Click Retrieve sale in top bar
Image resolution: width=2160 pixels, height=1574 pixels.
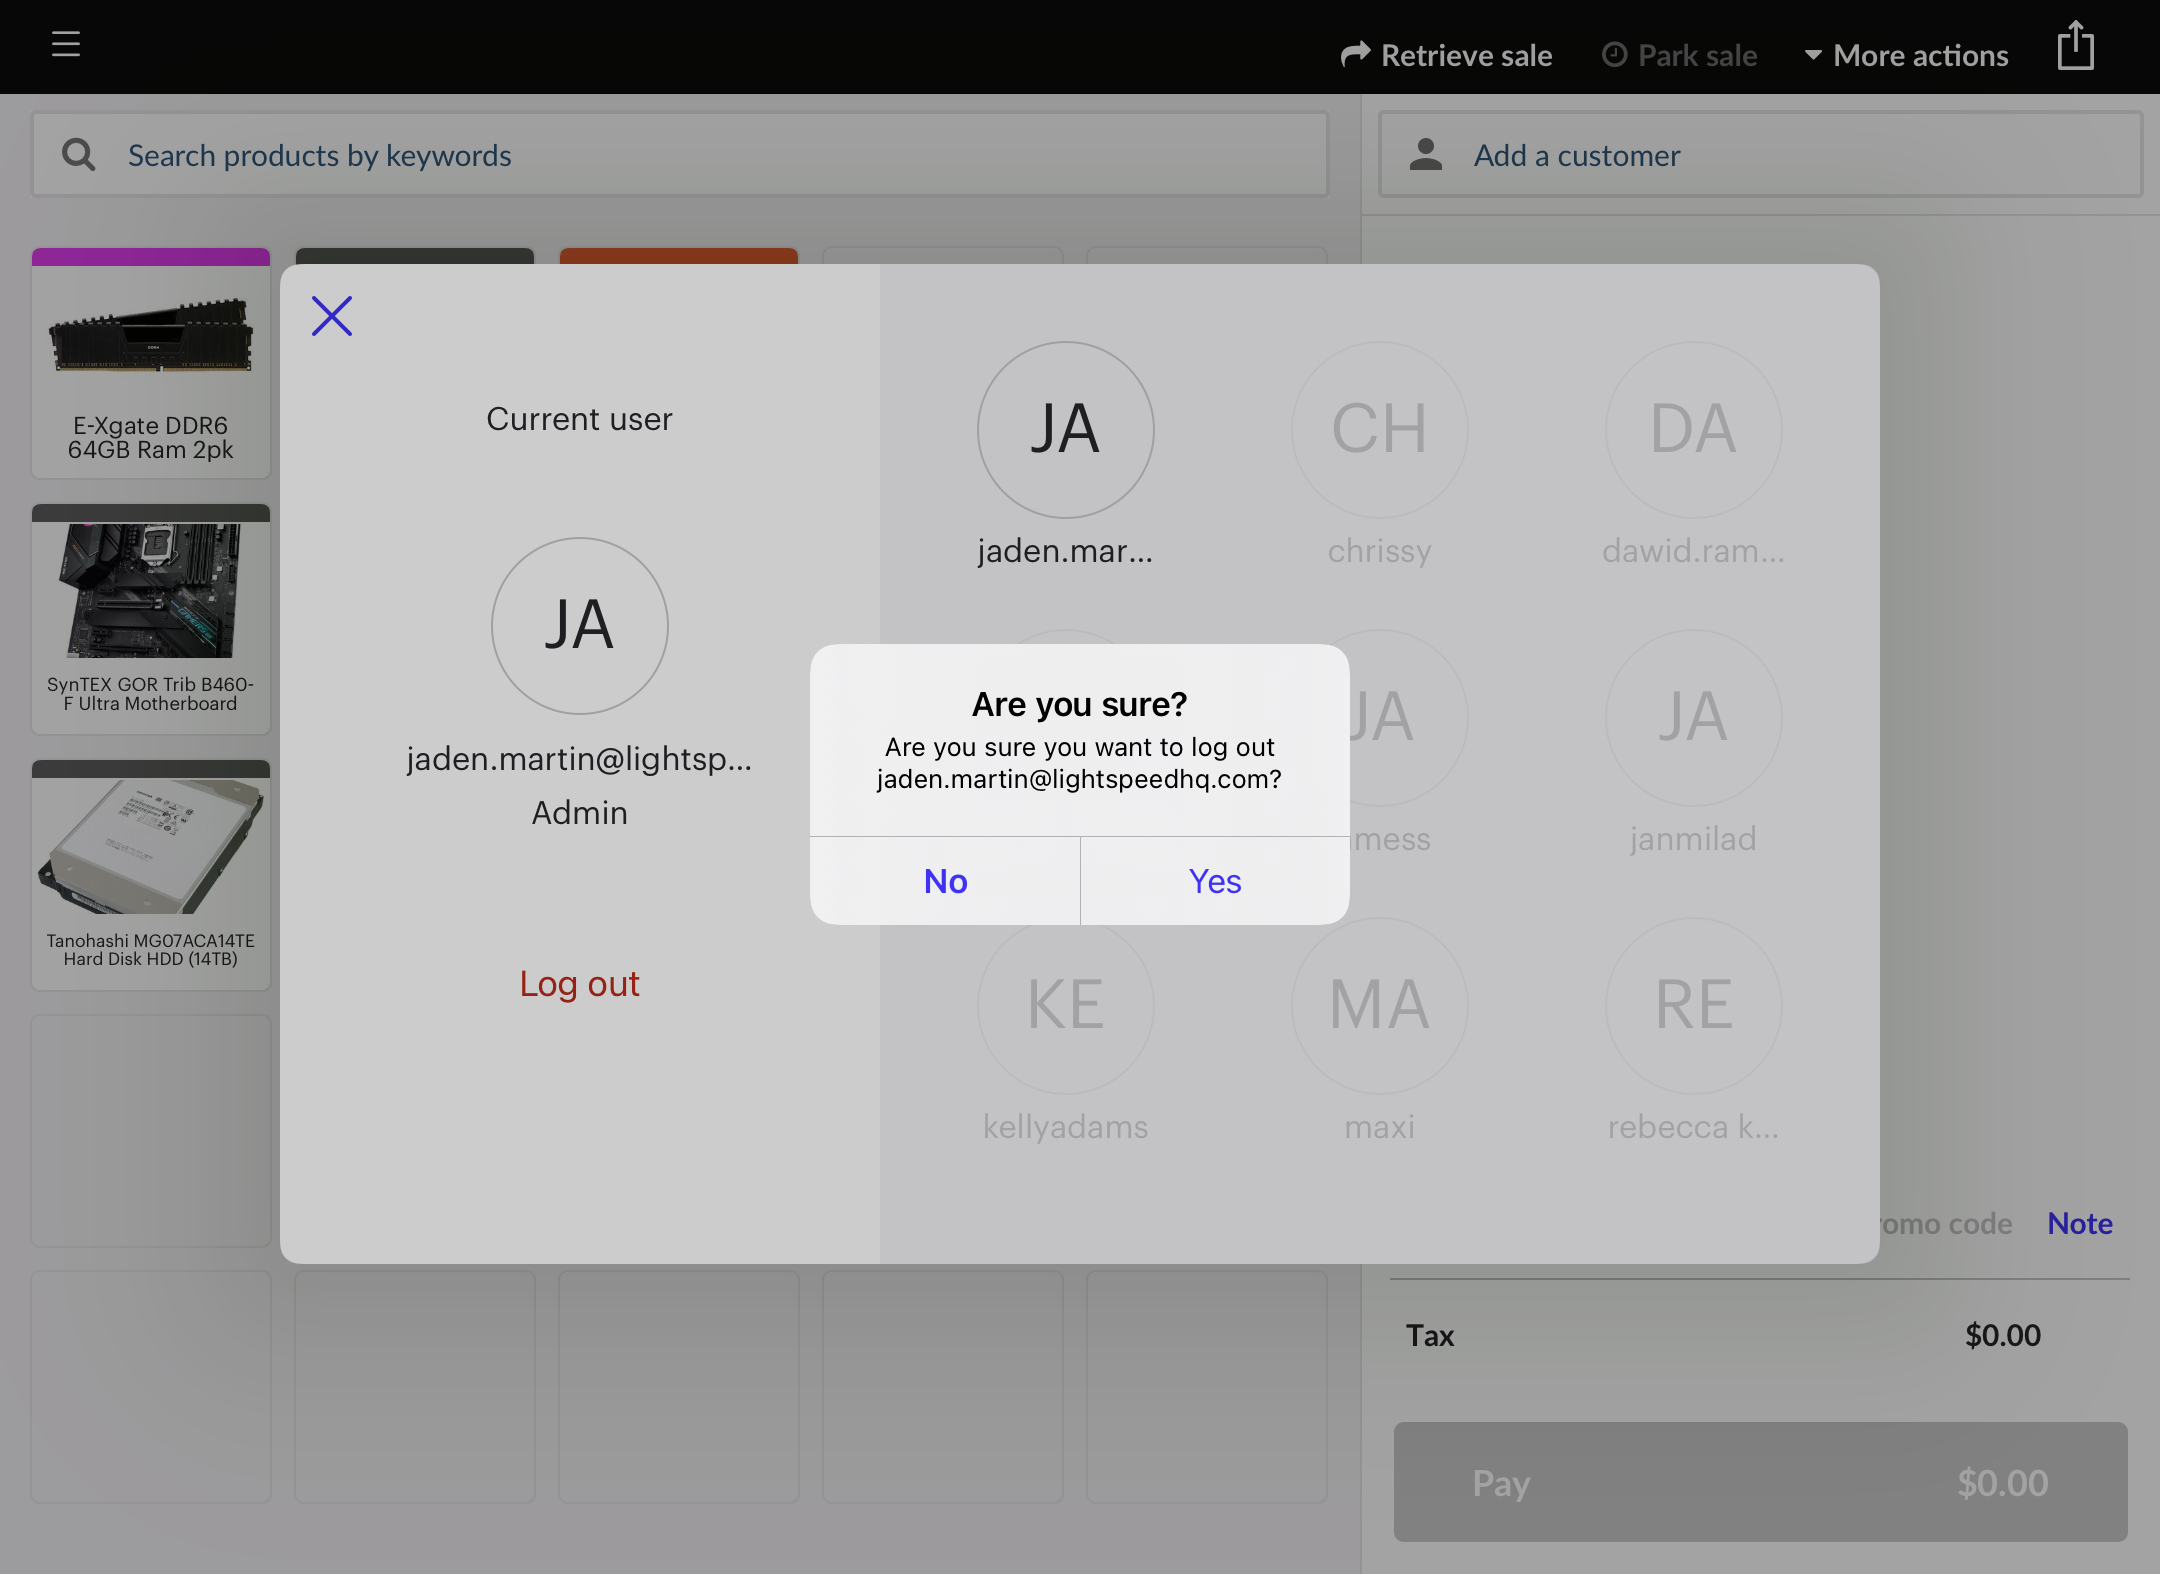(1447, 56)
